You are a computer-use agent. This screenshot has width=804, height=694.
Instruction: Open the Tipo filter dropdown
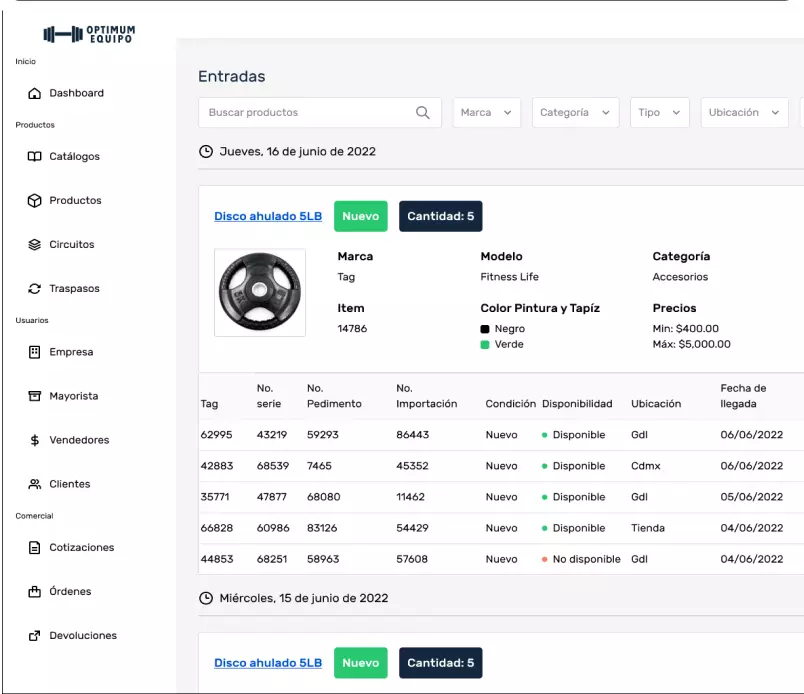660,113
